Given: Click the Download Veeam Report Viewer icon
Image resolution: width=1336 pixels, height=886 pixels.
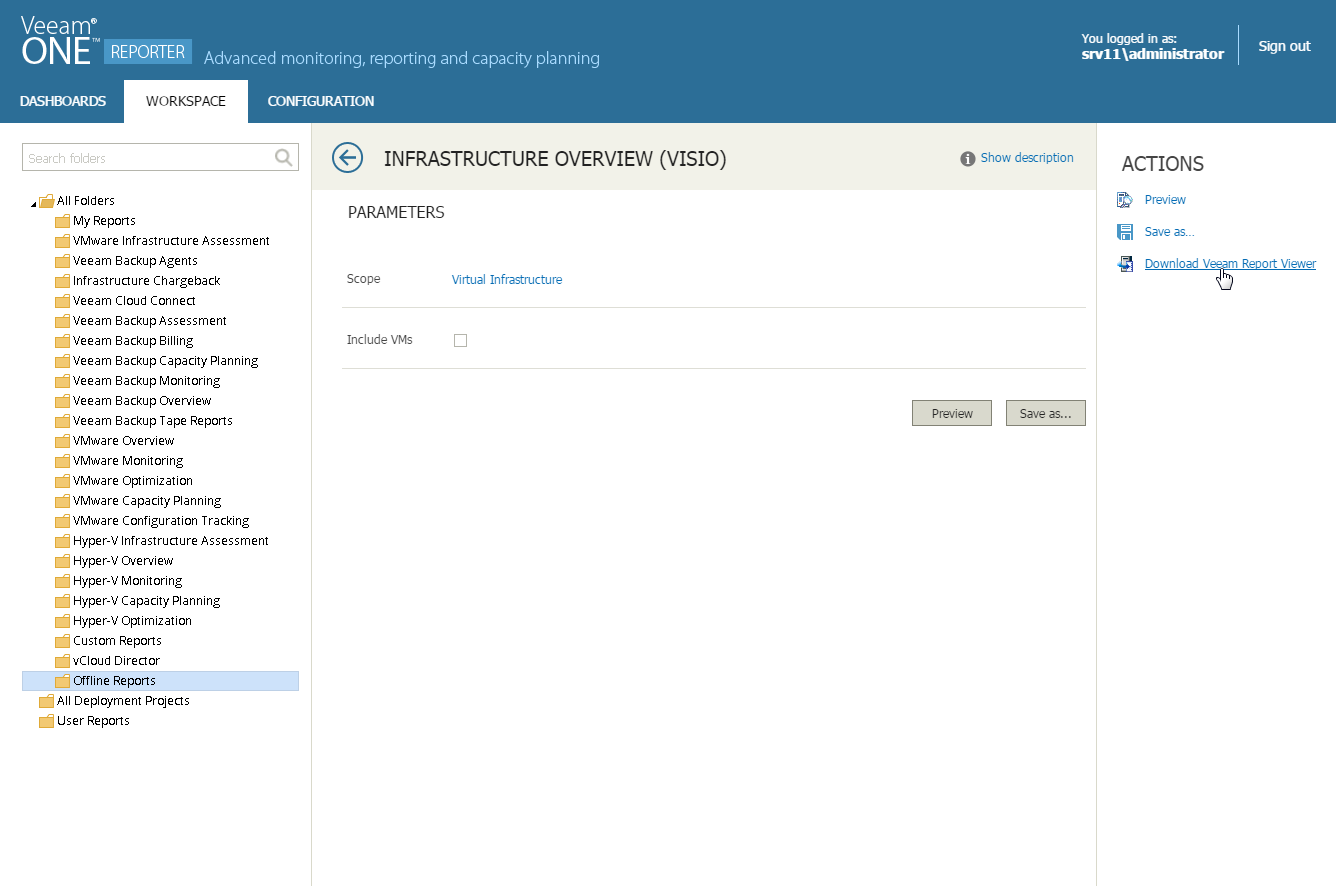Looking at the screenshot, I should [1125, 264].
